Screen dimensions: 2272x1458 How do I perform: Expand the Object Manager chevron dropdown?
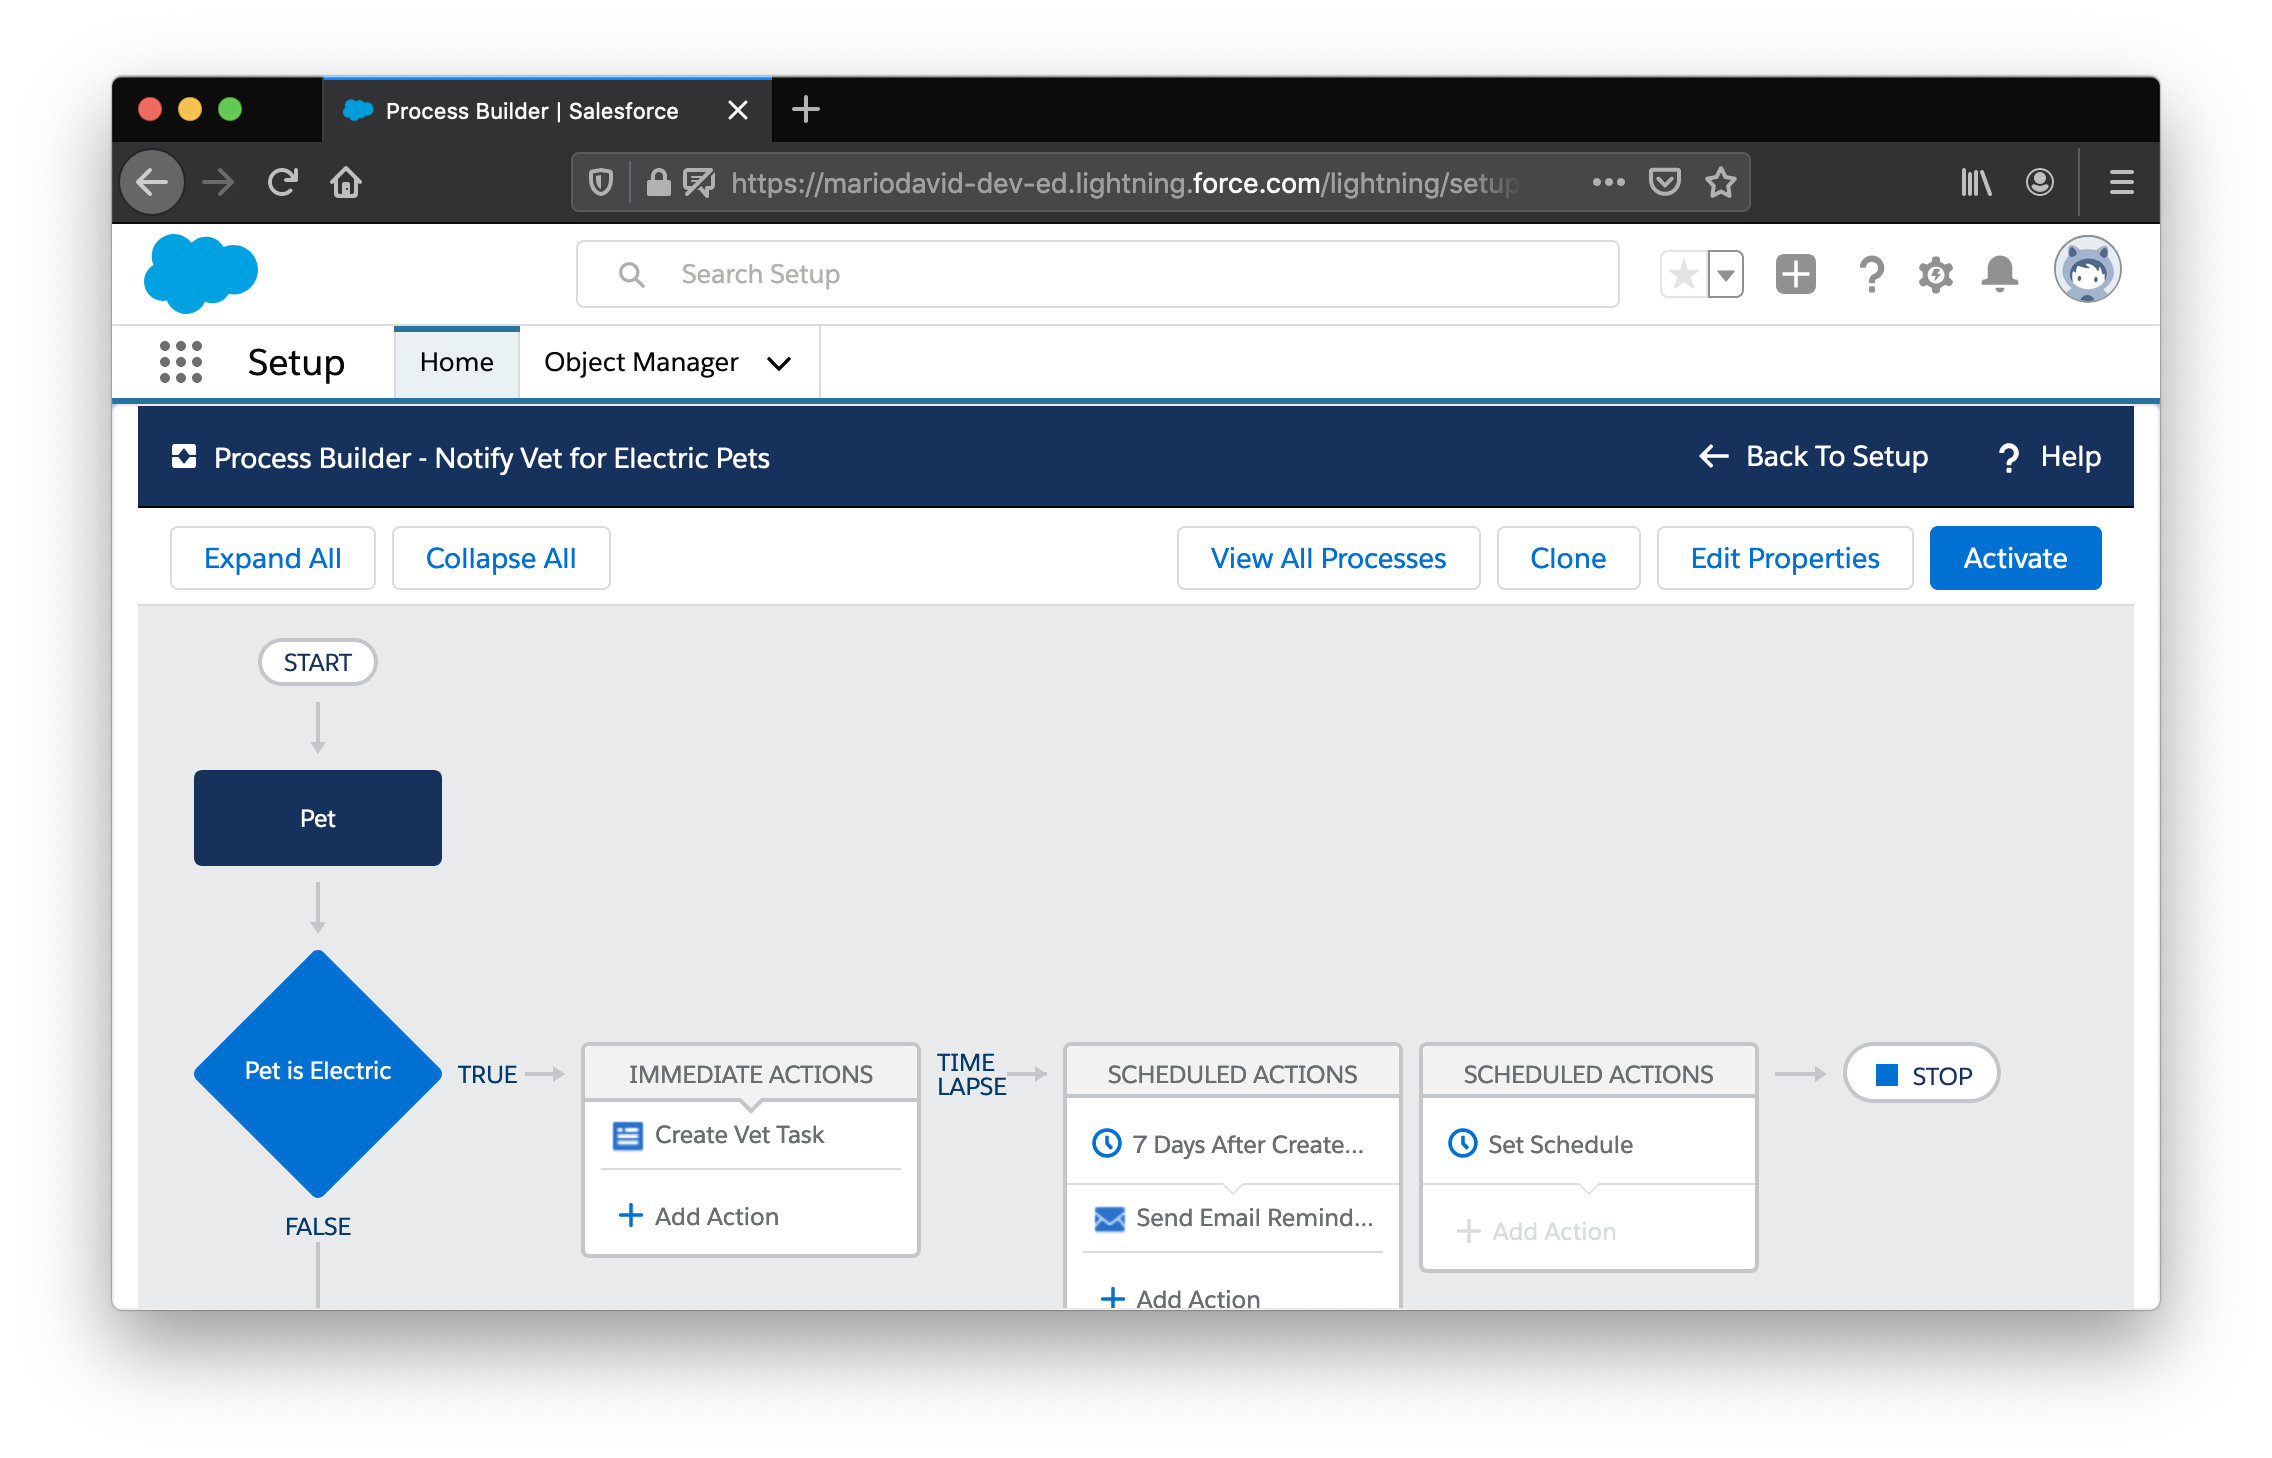[x=779, y=363]
